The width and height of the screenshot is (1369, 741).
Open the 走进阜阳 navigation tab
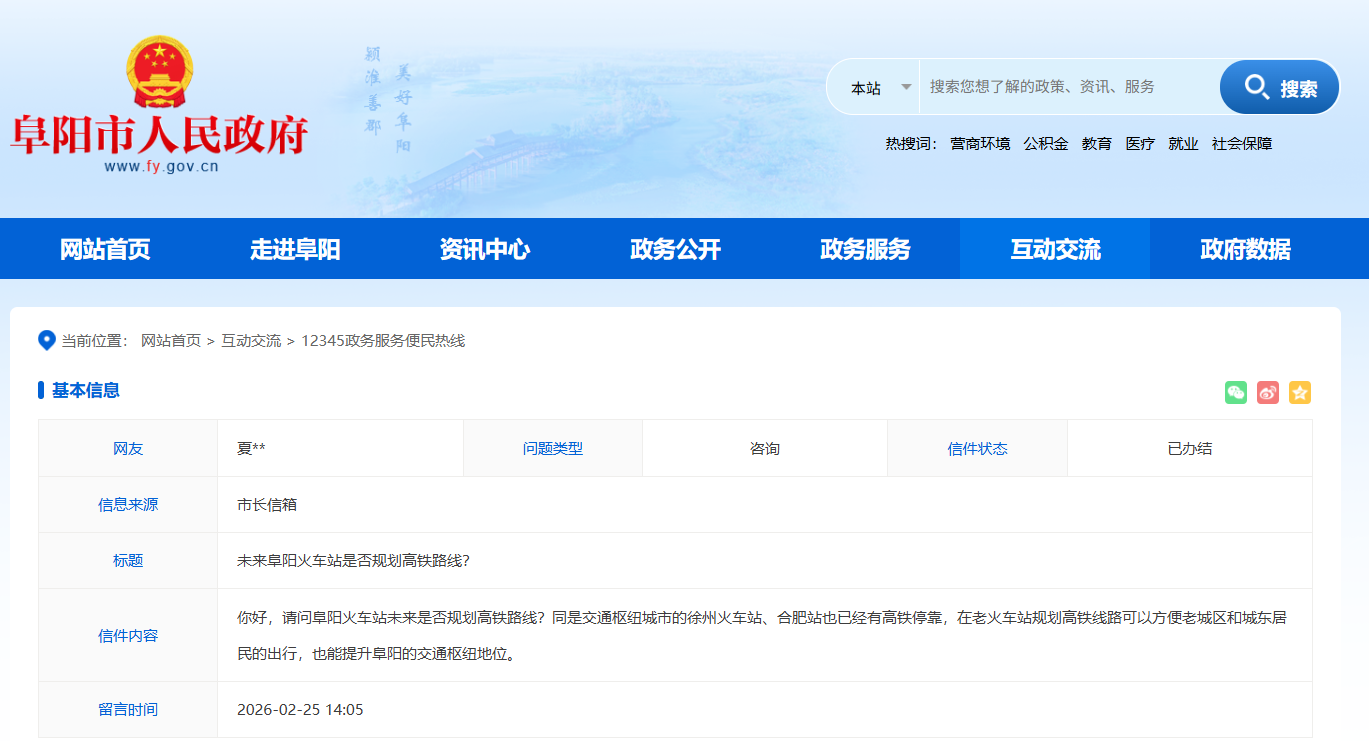[295, 249]
